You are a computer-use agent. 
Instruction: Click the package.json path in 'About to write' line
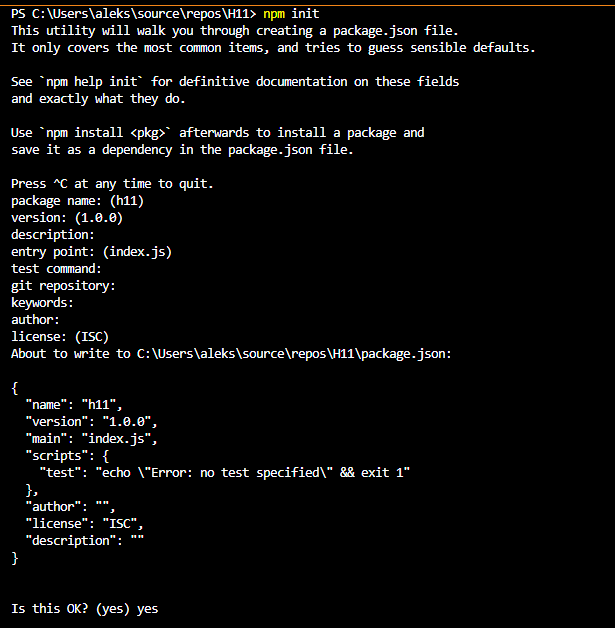coord(294,354)
